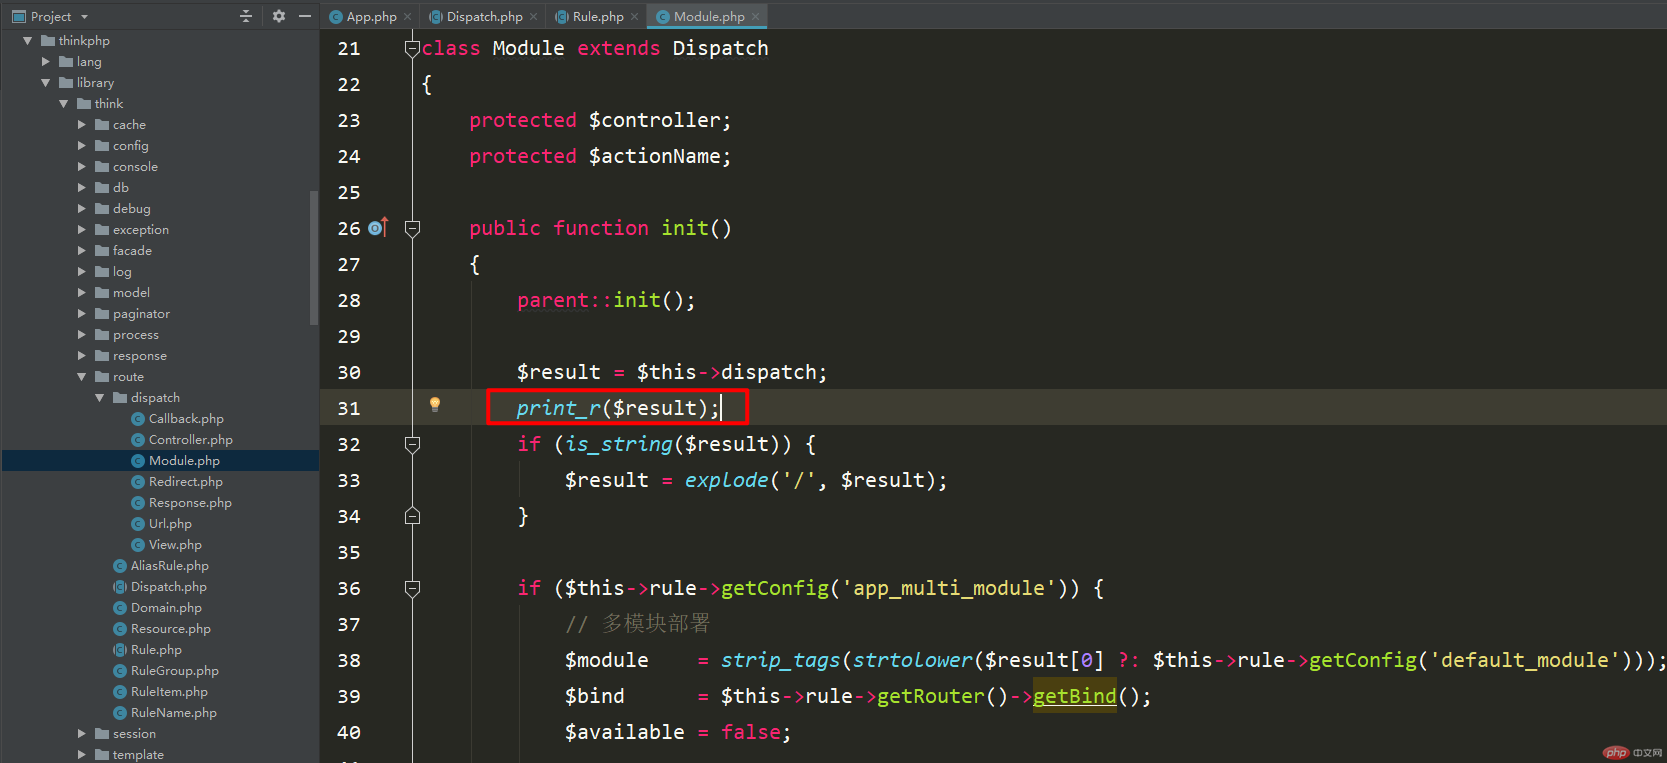Collapse the class fold marker at line 21
The width and height of the screenshot is (1667, 763).
pos(412,48)
